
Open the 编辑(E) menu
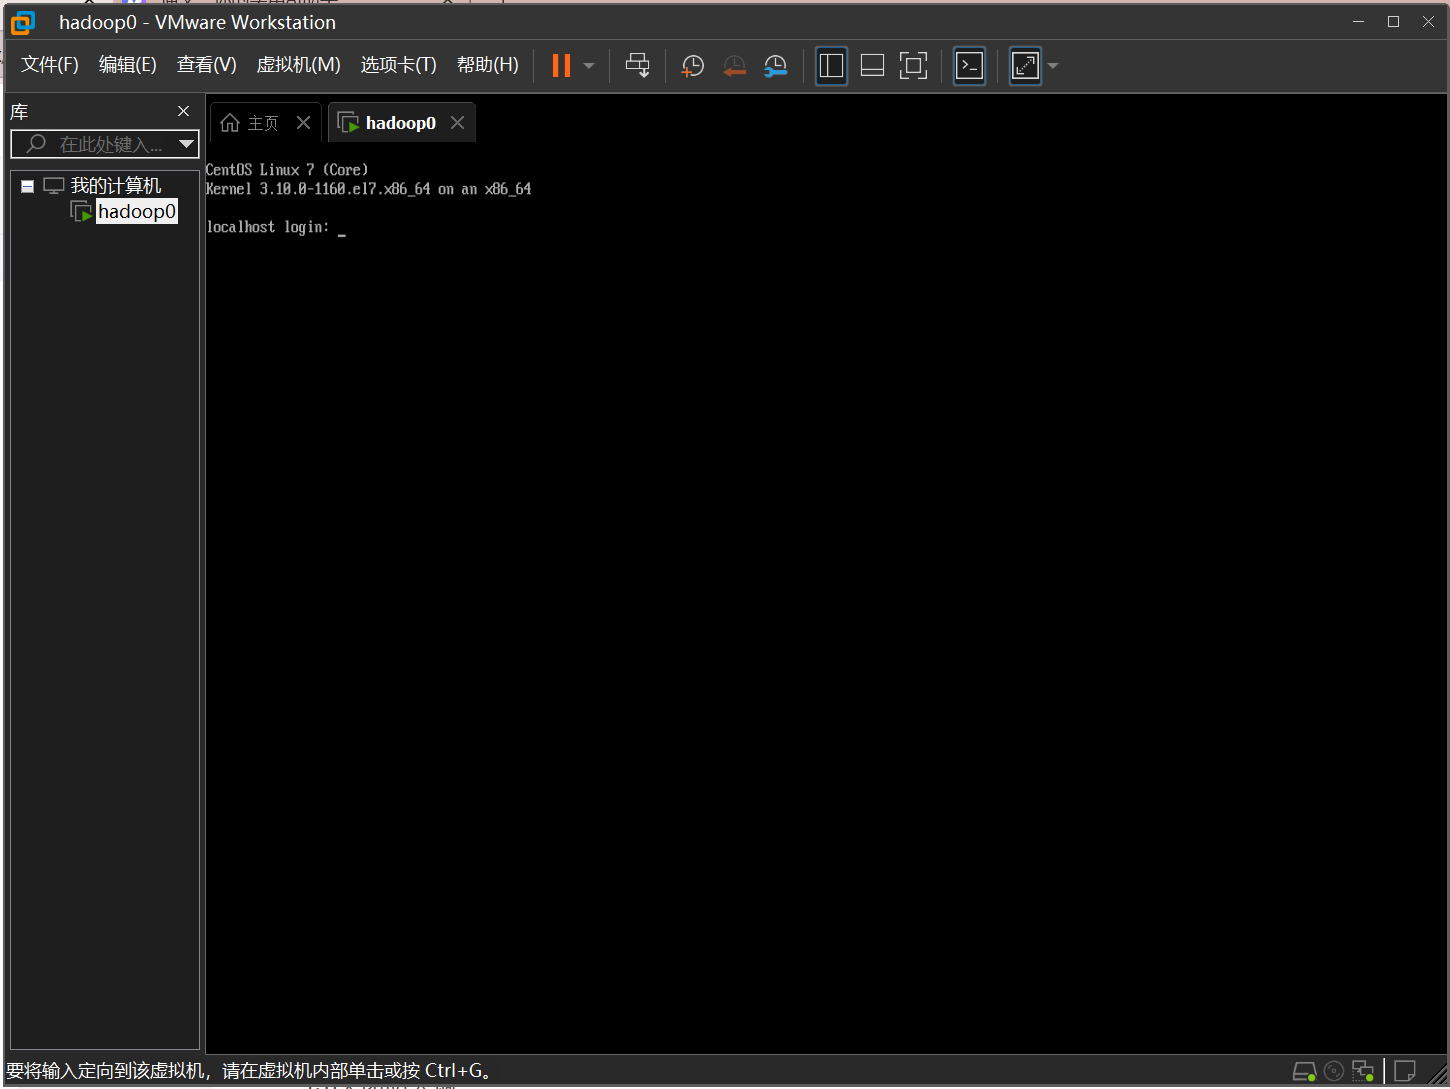[128, 65]
